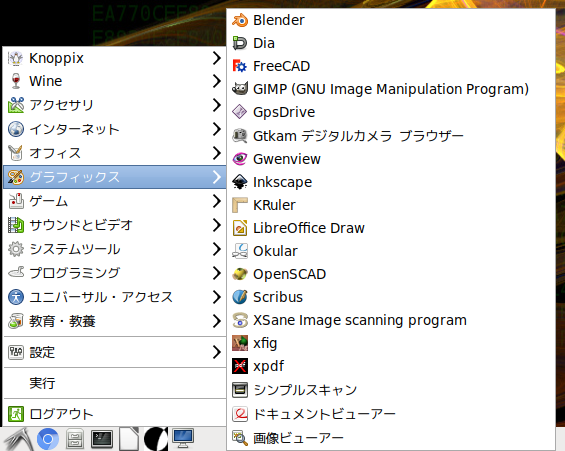Expand the プログラミング submenu arrow
The image size is (565, 451).
[x=216, y=273]
